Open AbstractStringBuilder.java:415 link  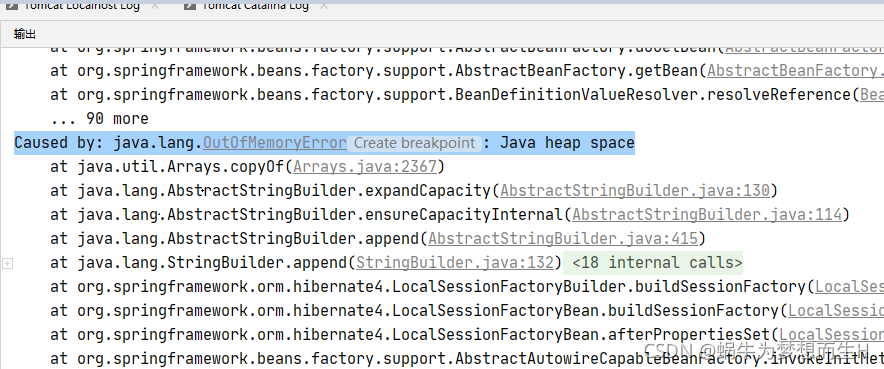click(x=563, y=239)
